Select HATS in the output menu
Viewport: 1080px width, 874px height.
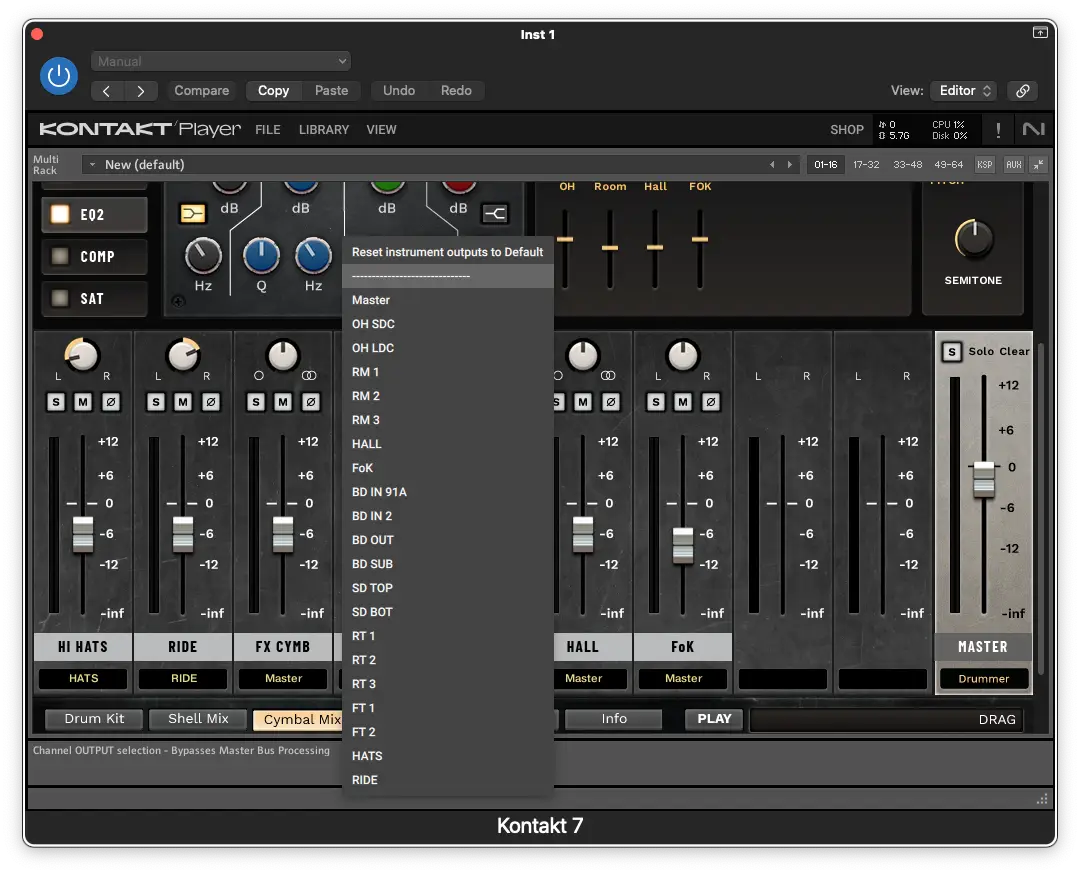pyautogui.click(x=448, y=756)
